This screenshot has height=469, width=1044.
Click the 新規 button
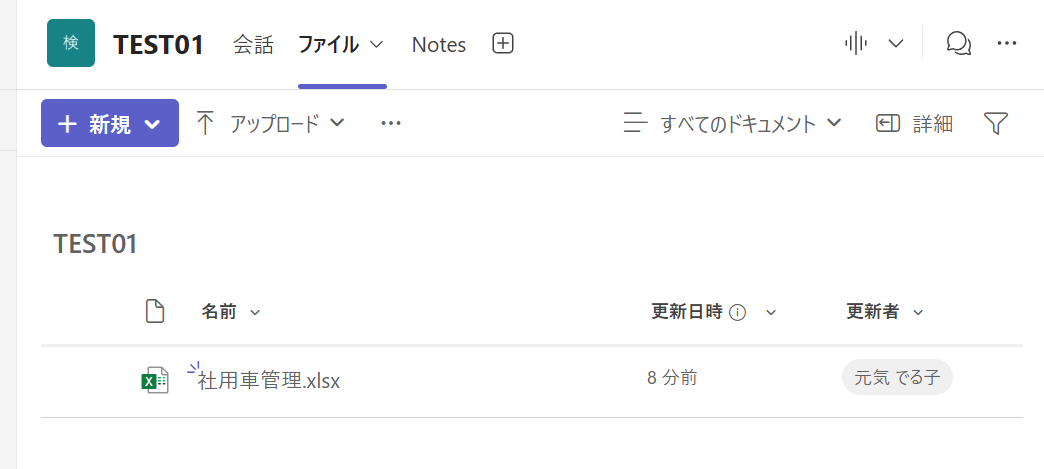pos(110,123)
